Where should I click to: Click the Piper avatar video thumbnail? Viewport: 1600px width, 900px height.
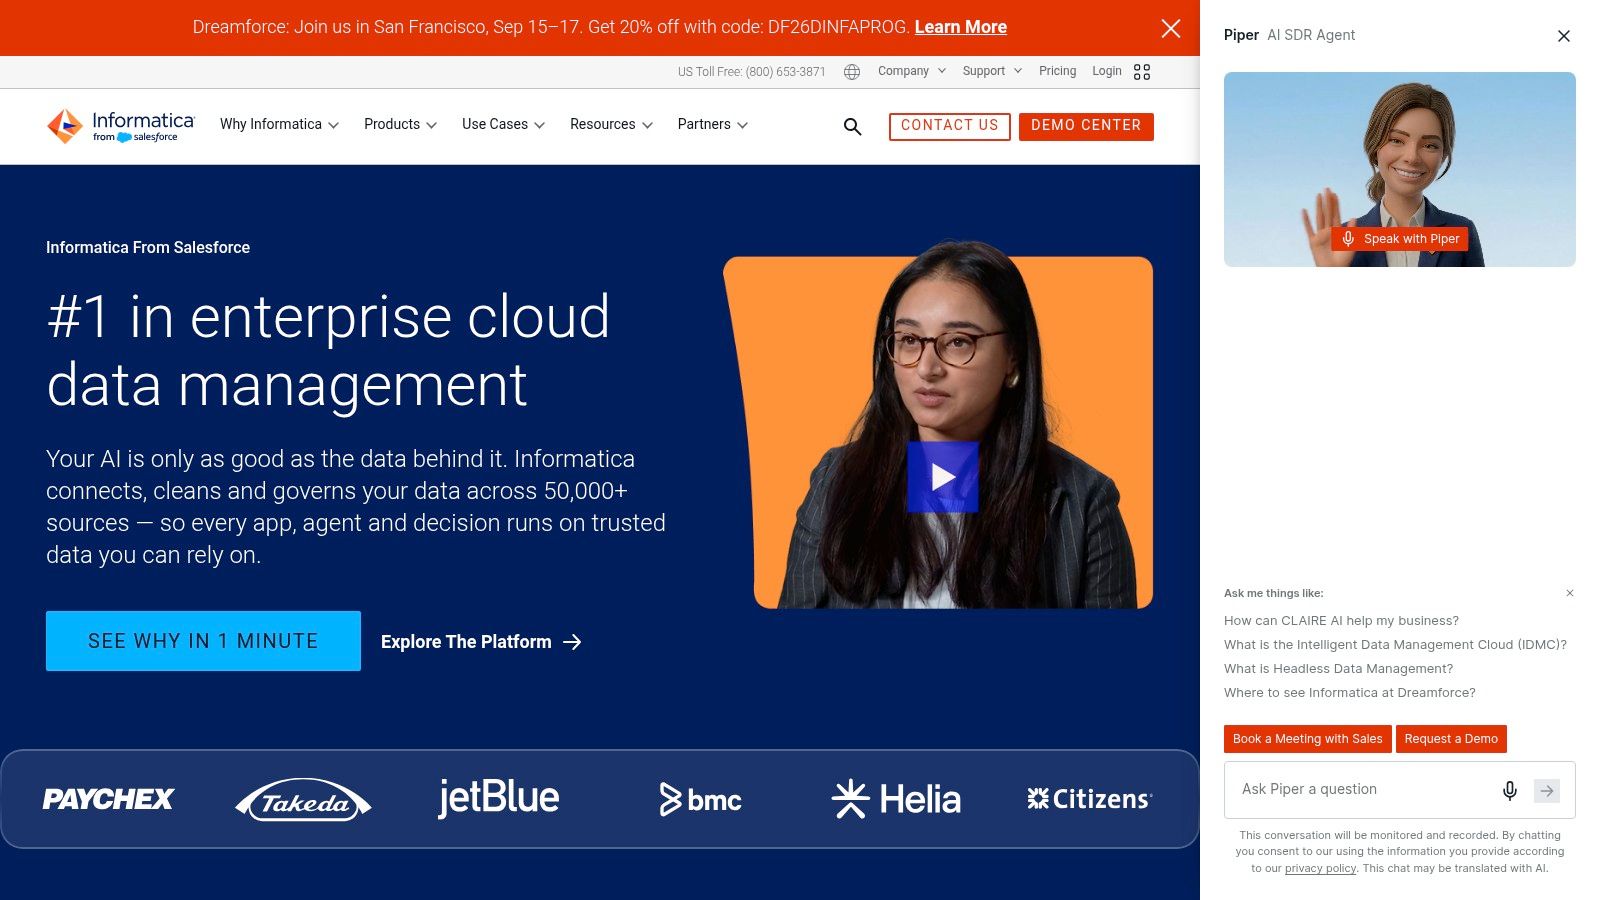click(x=1400, y=169)
